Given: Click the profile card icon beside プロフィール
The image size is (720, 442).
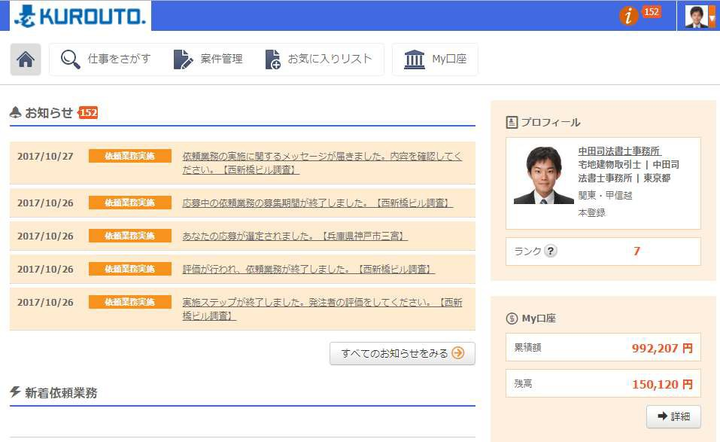Looking at the screenshot, I should pyautogui.click(x=512, y=122).
